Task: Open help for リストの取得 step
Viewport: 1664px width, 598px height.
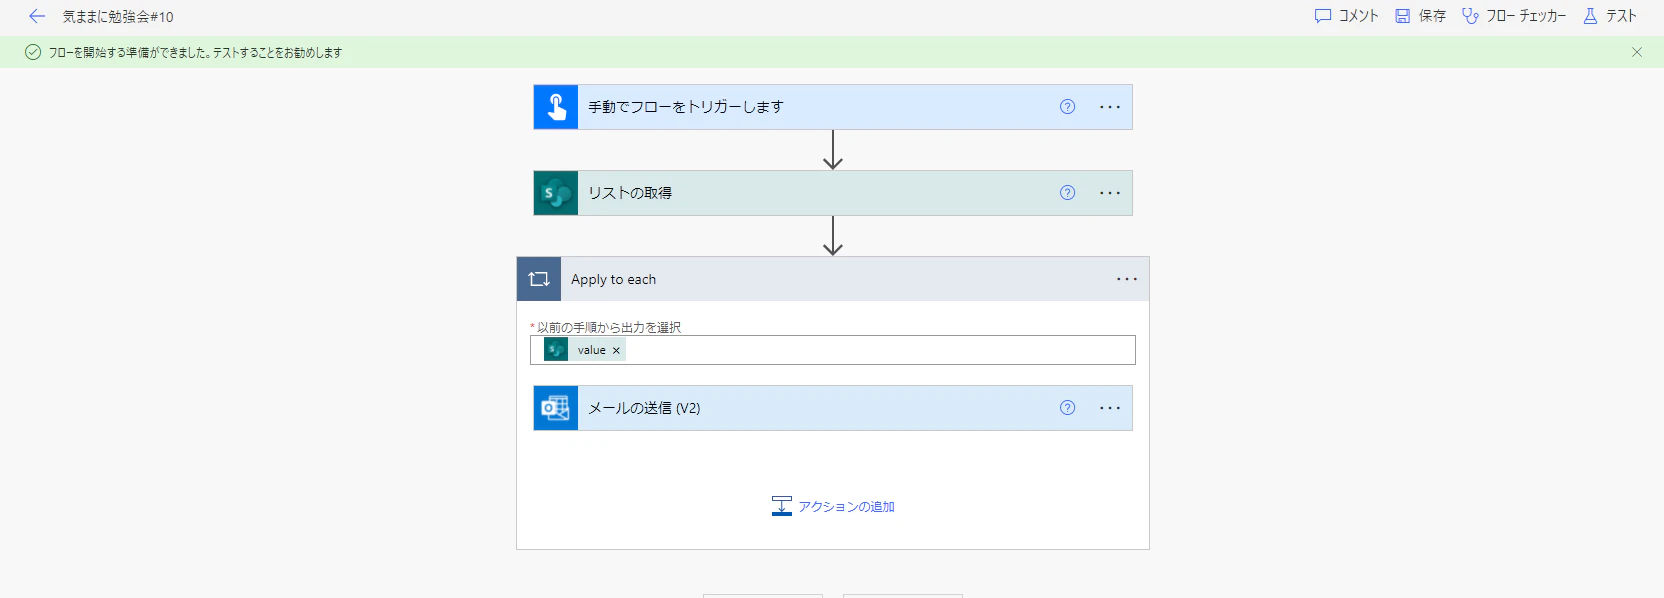Action: (x=1068, y=193)
